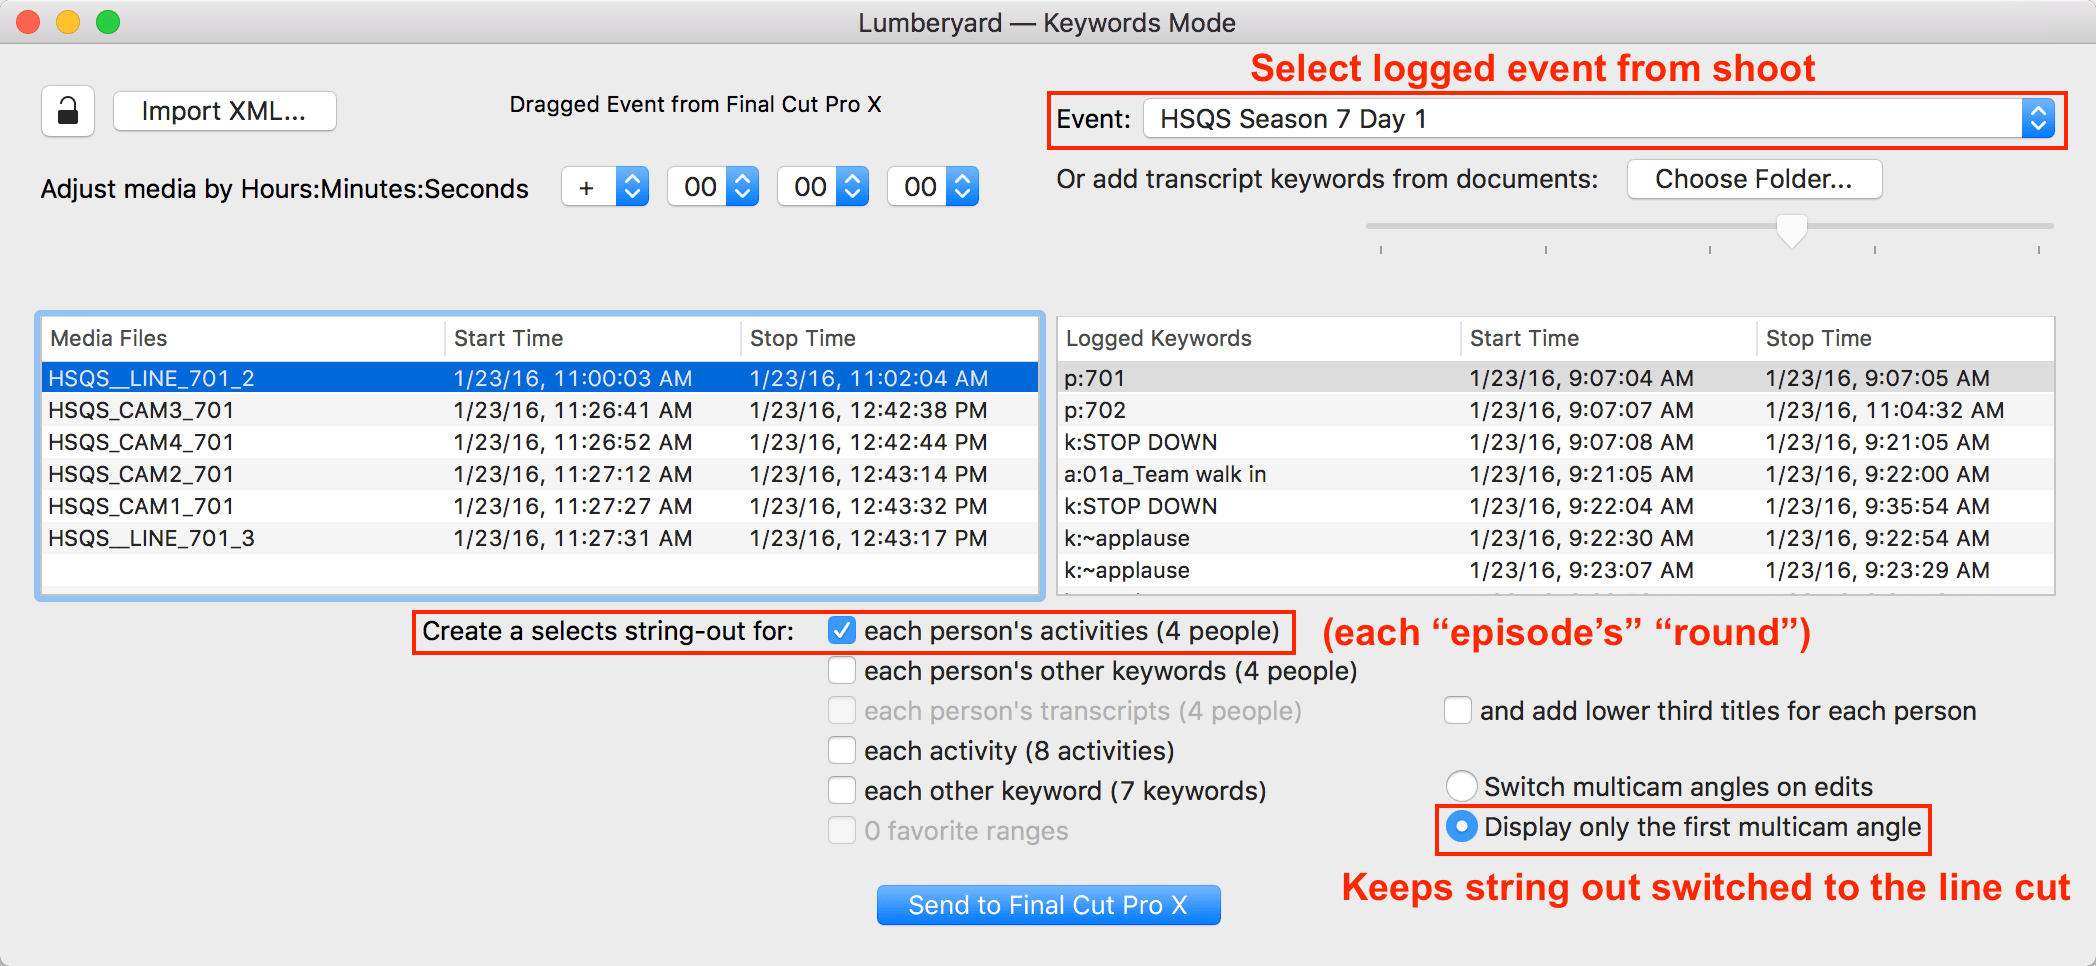Click Choose Folder for transcript documents

(1754, 179)
